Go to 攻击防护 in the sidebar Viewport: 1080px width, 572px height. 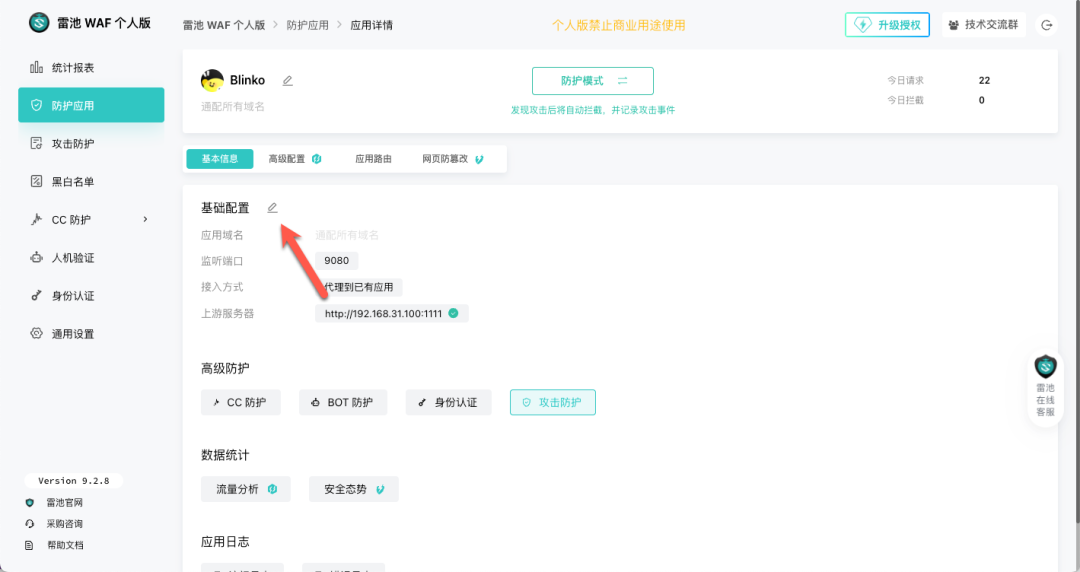coord(91,143)
